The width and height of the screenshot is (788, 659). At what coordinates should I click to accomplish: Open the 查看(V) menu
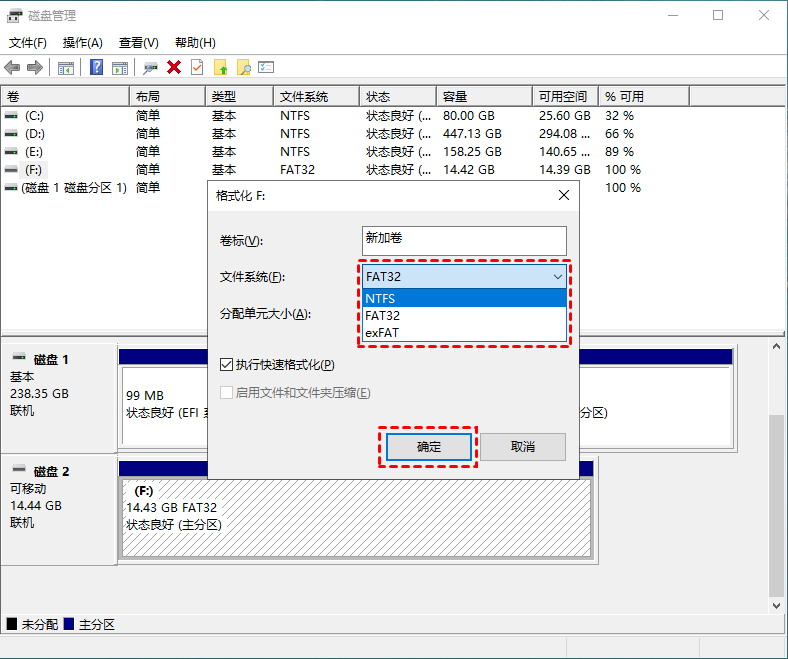point(138,43)
